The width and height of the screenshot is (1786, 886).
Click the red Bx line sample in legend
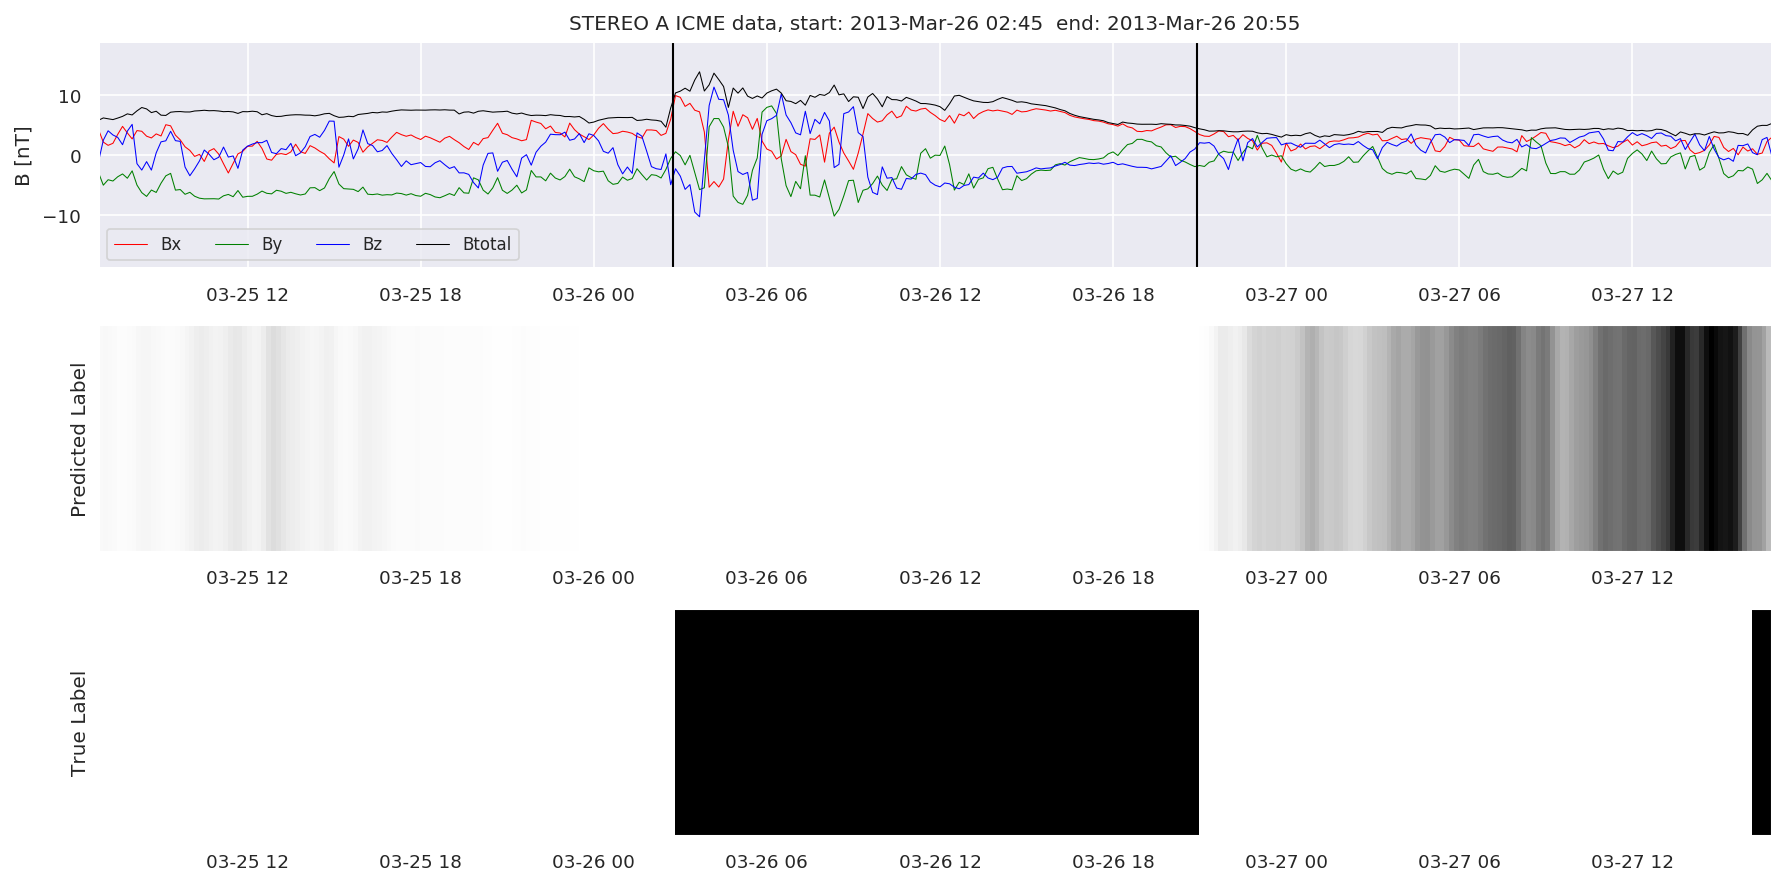pyautogui.click(x=131, y=245)
